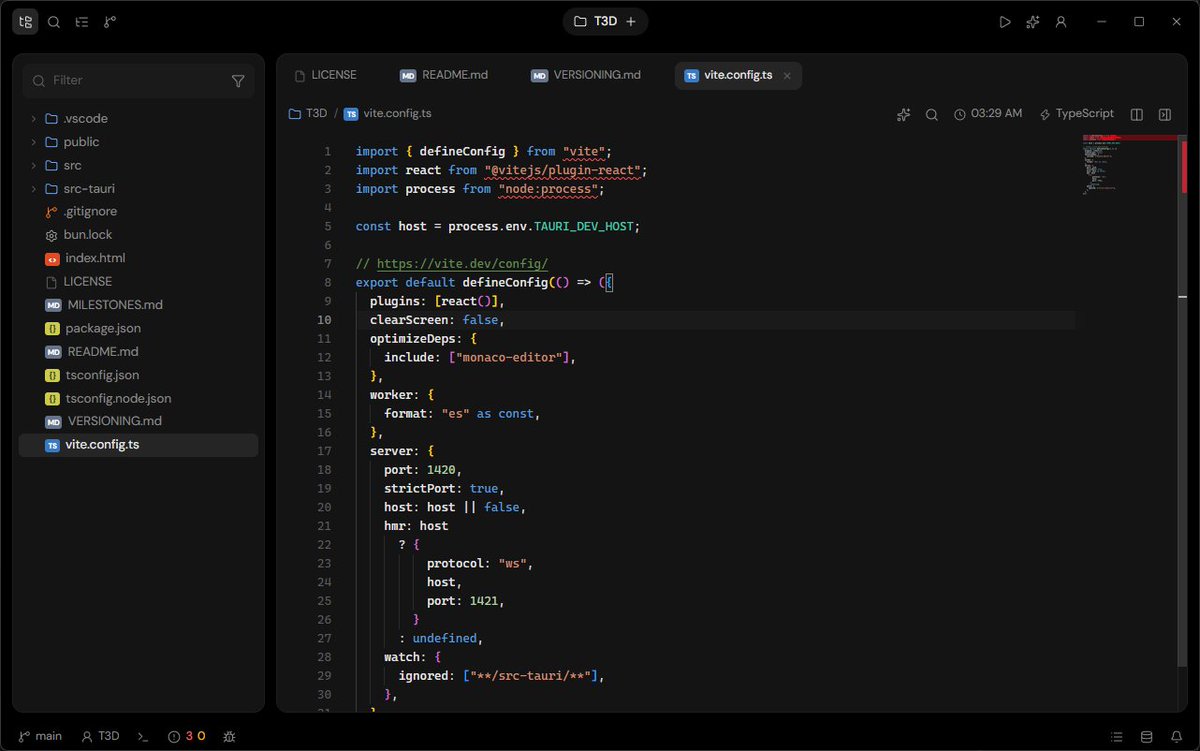Click line number 28 in gutter
Screen dimensions: 1200x751
click(325, 657)
